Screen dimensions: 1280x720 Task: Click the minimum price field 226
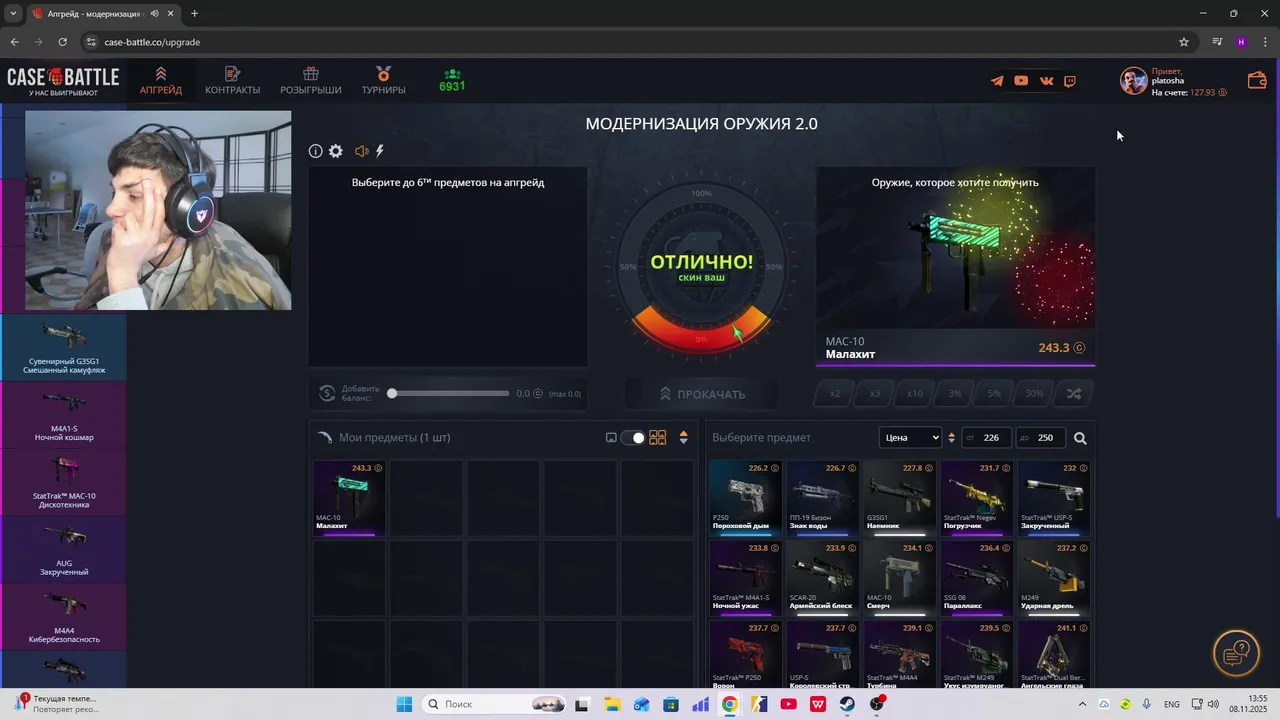pyautogui.click(x=986, y=438)
